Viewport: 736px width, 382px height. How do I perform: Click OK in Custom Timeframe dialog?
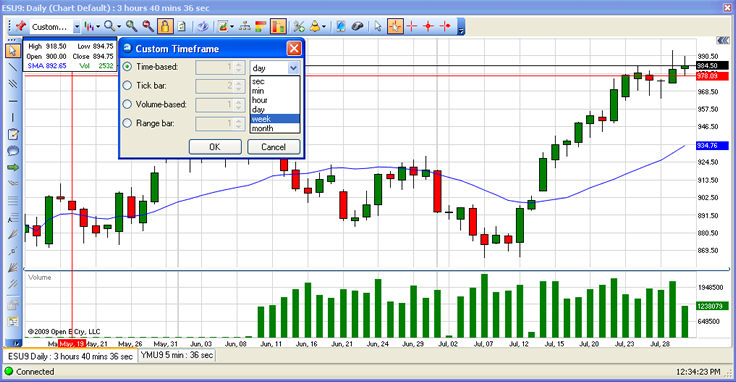[x=215, y=147]
